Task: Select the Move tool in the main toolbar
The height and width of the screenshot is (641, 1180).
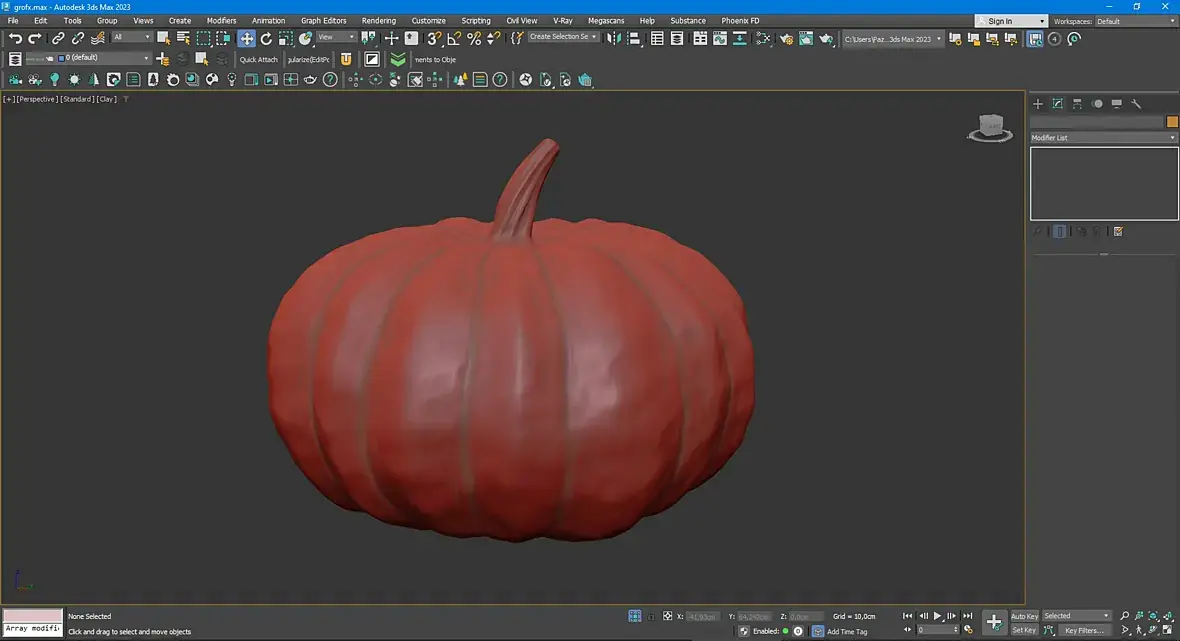Action: [246, 38]
